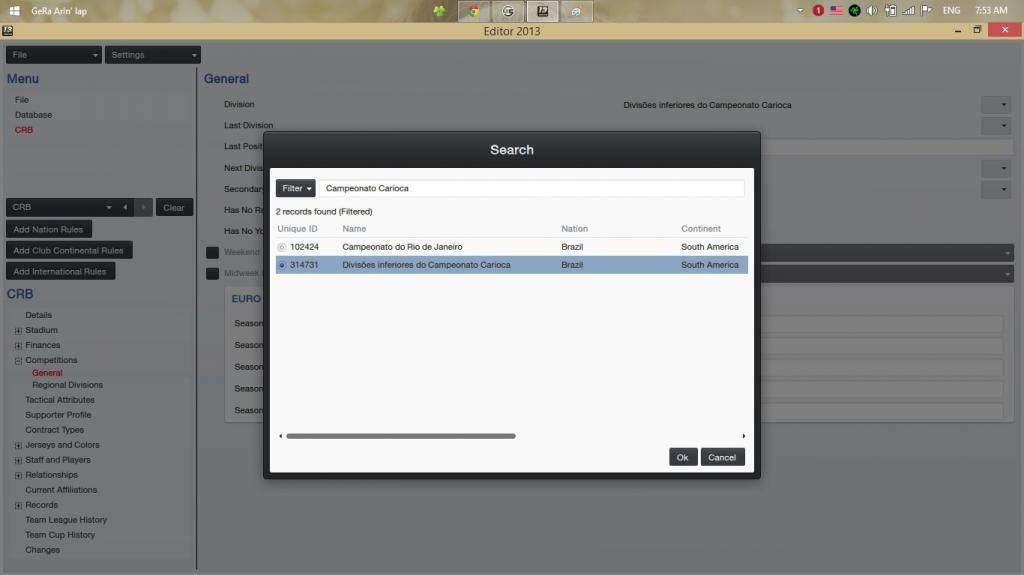Click the green clover taskbar icon
This screenshot has width=1024, height=575.
point(440,11)
